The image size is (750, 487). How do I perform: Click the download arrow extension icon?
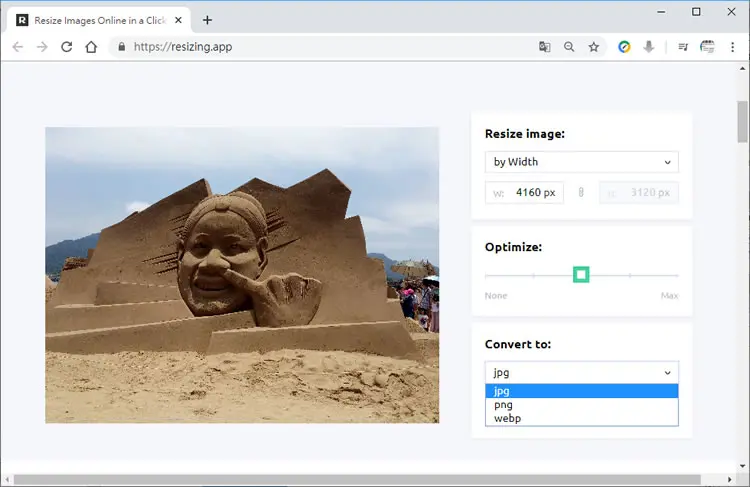point(649,47)
